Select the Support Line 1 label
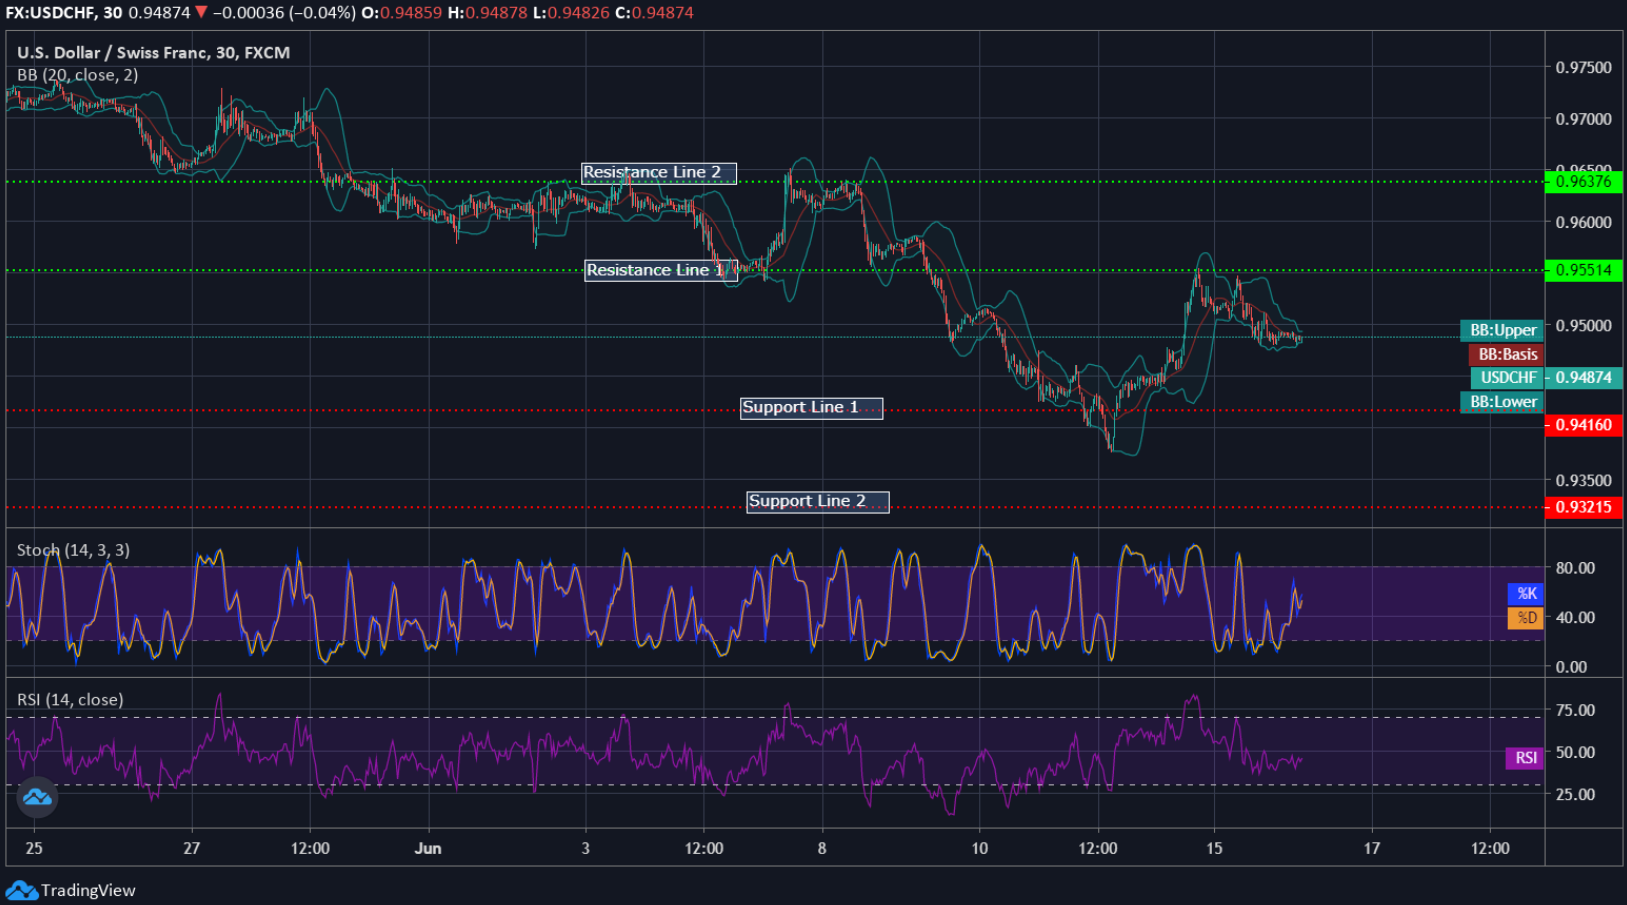 (811, 407)
